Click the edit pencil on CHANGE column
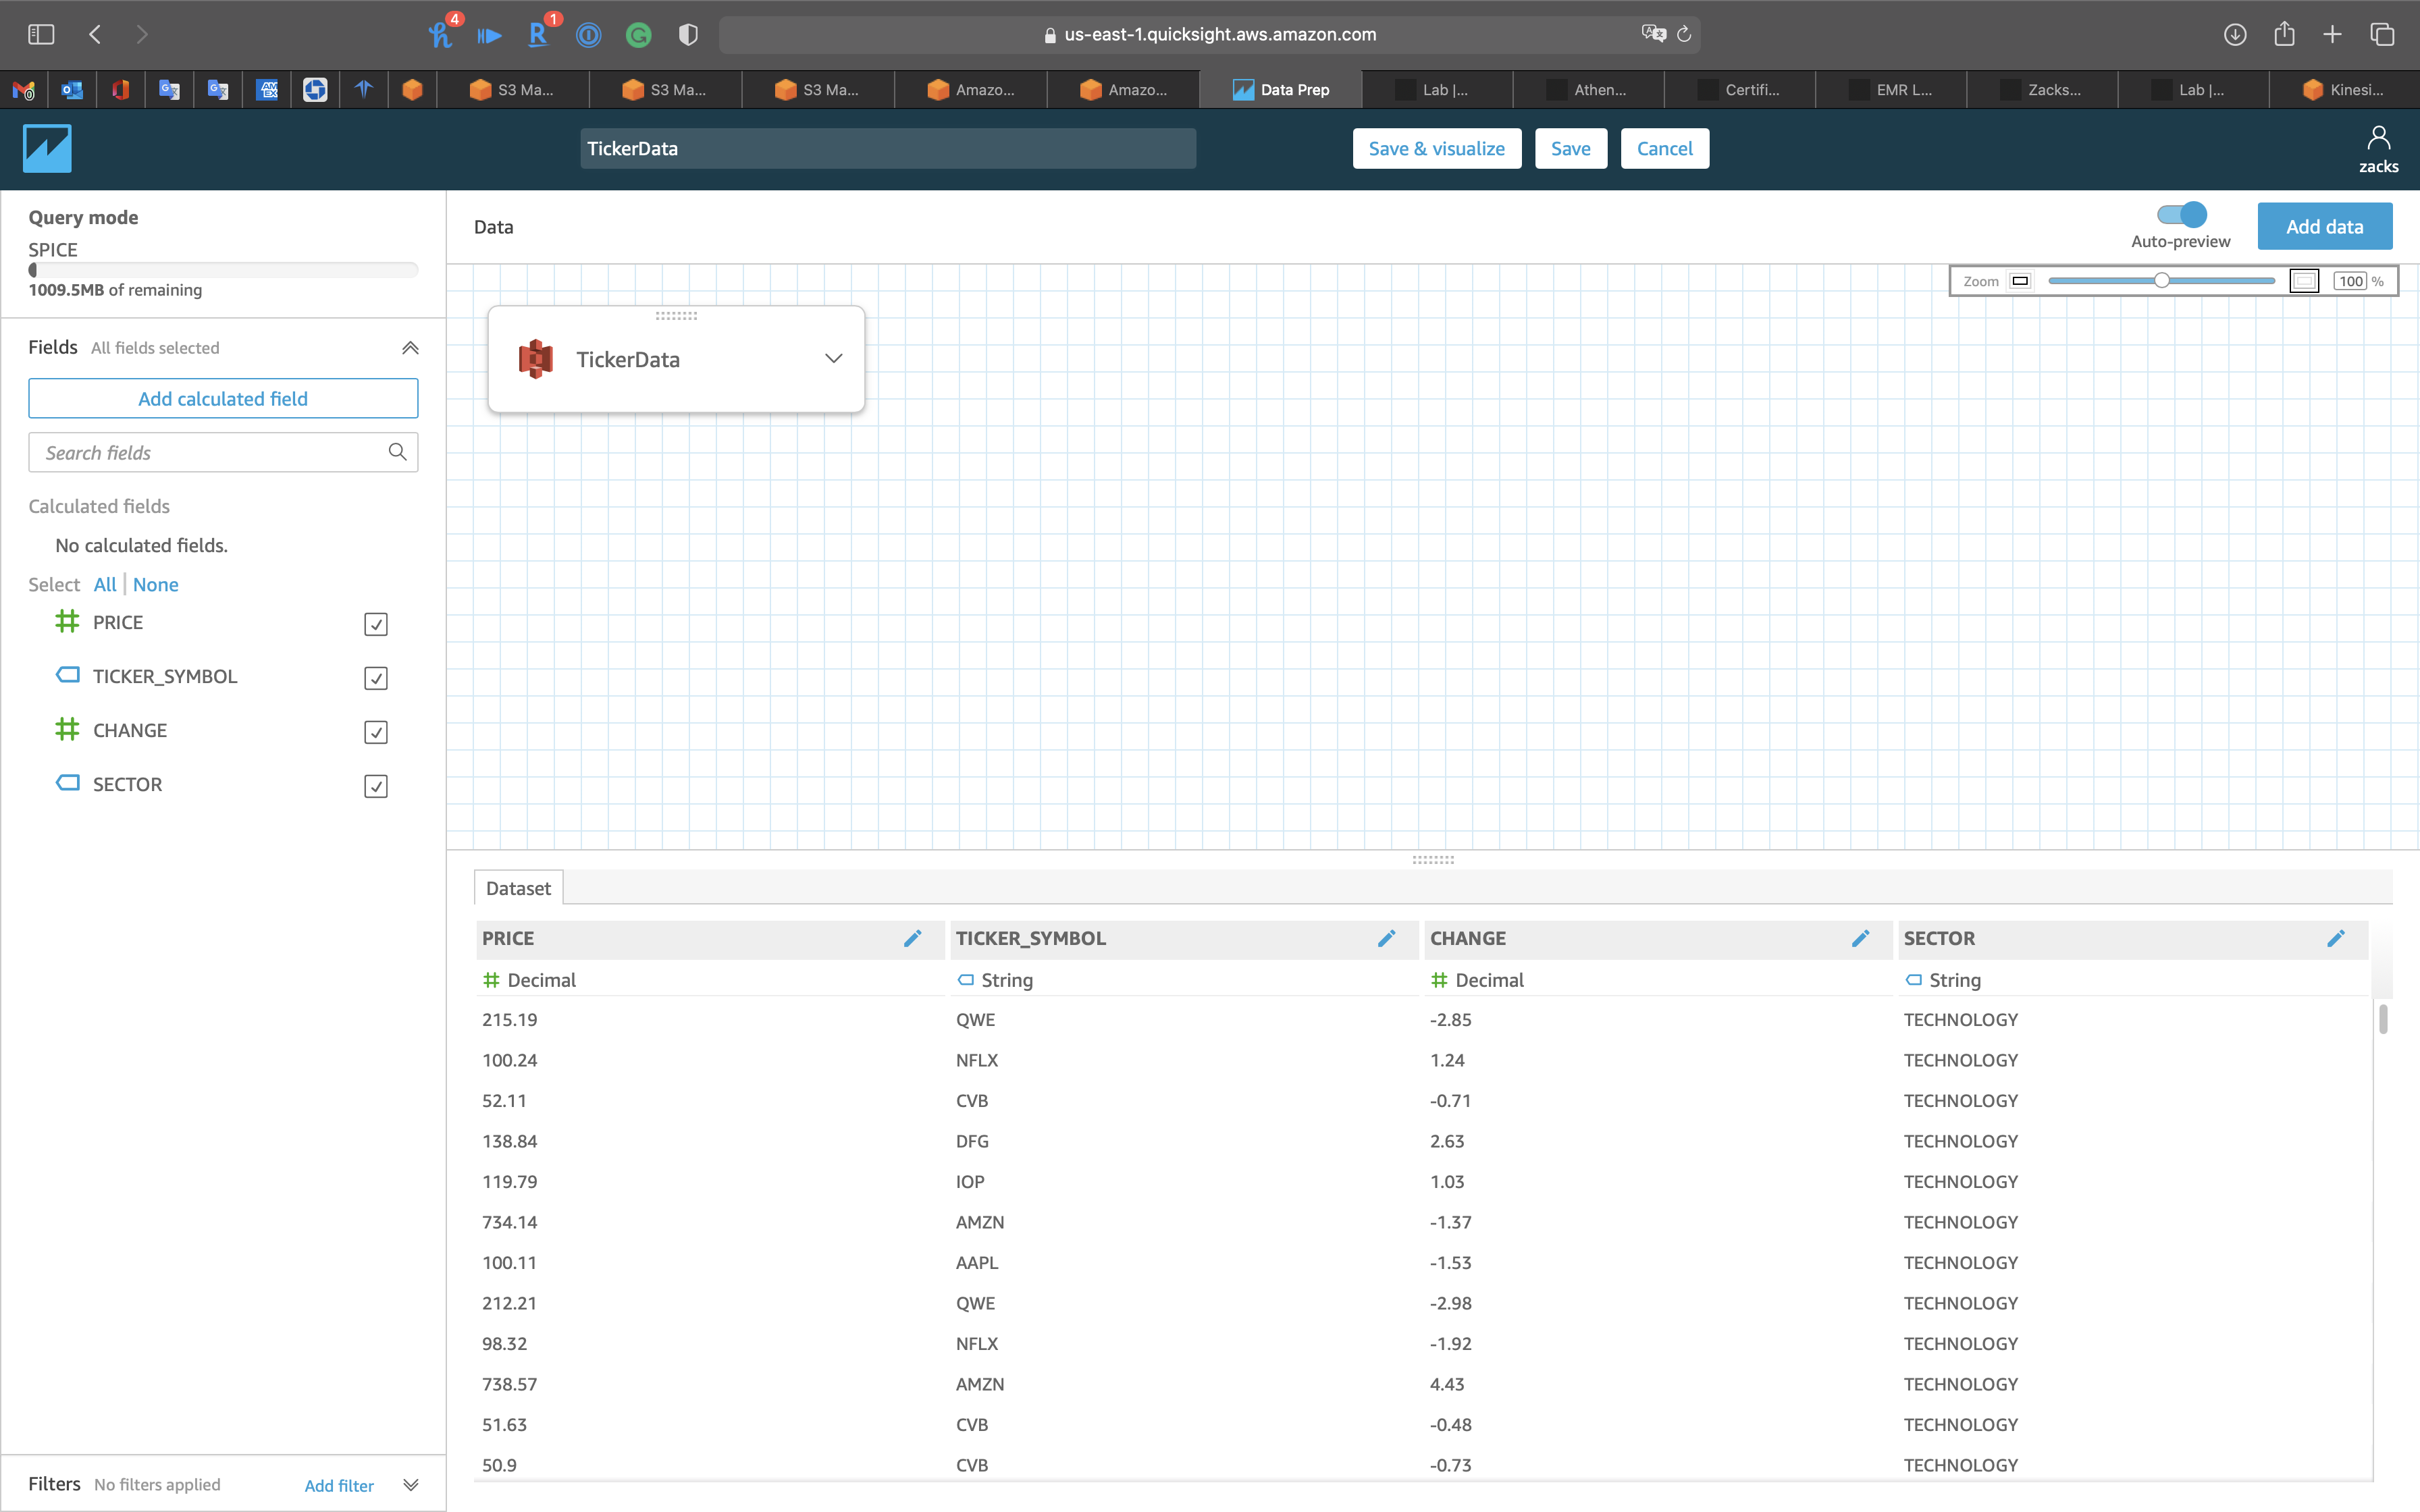Screen dimensions: 2420x1512 click(1860, 938)
